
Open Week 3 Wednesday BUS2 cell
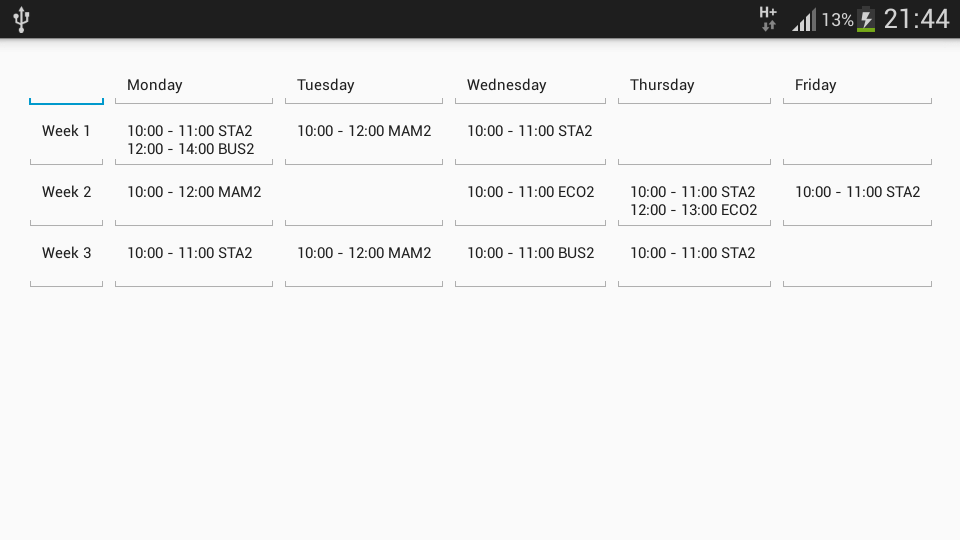(530, 262)
